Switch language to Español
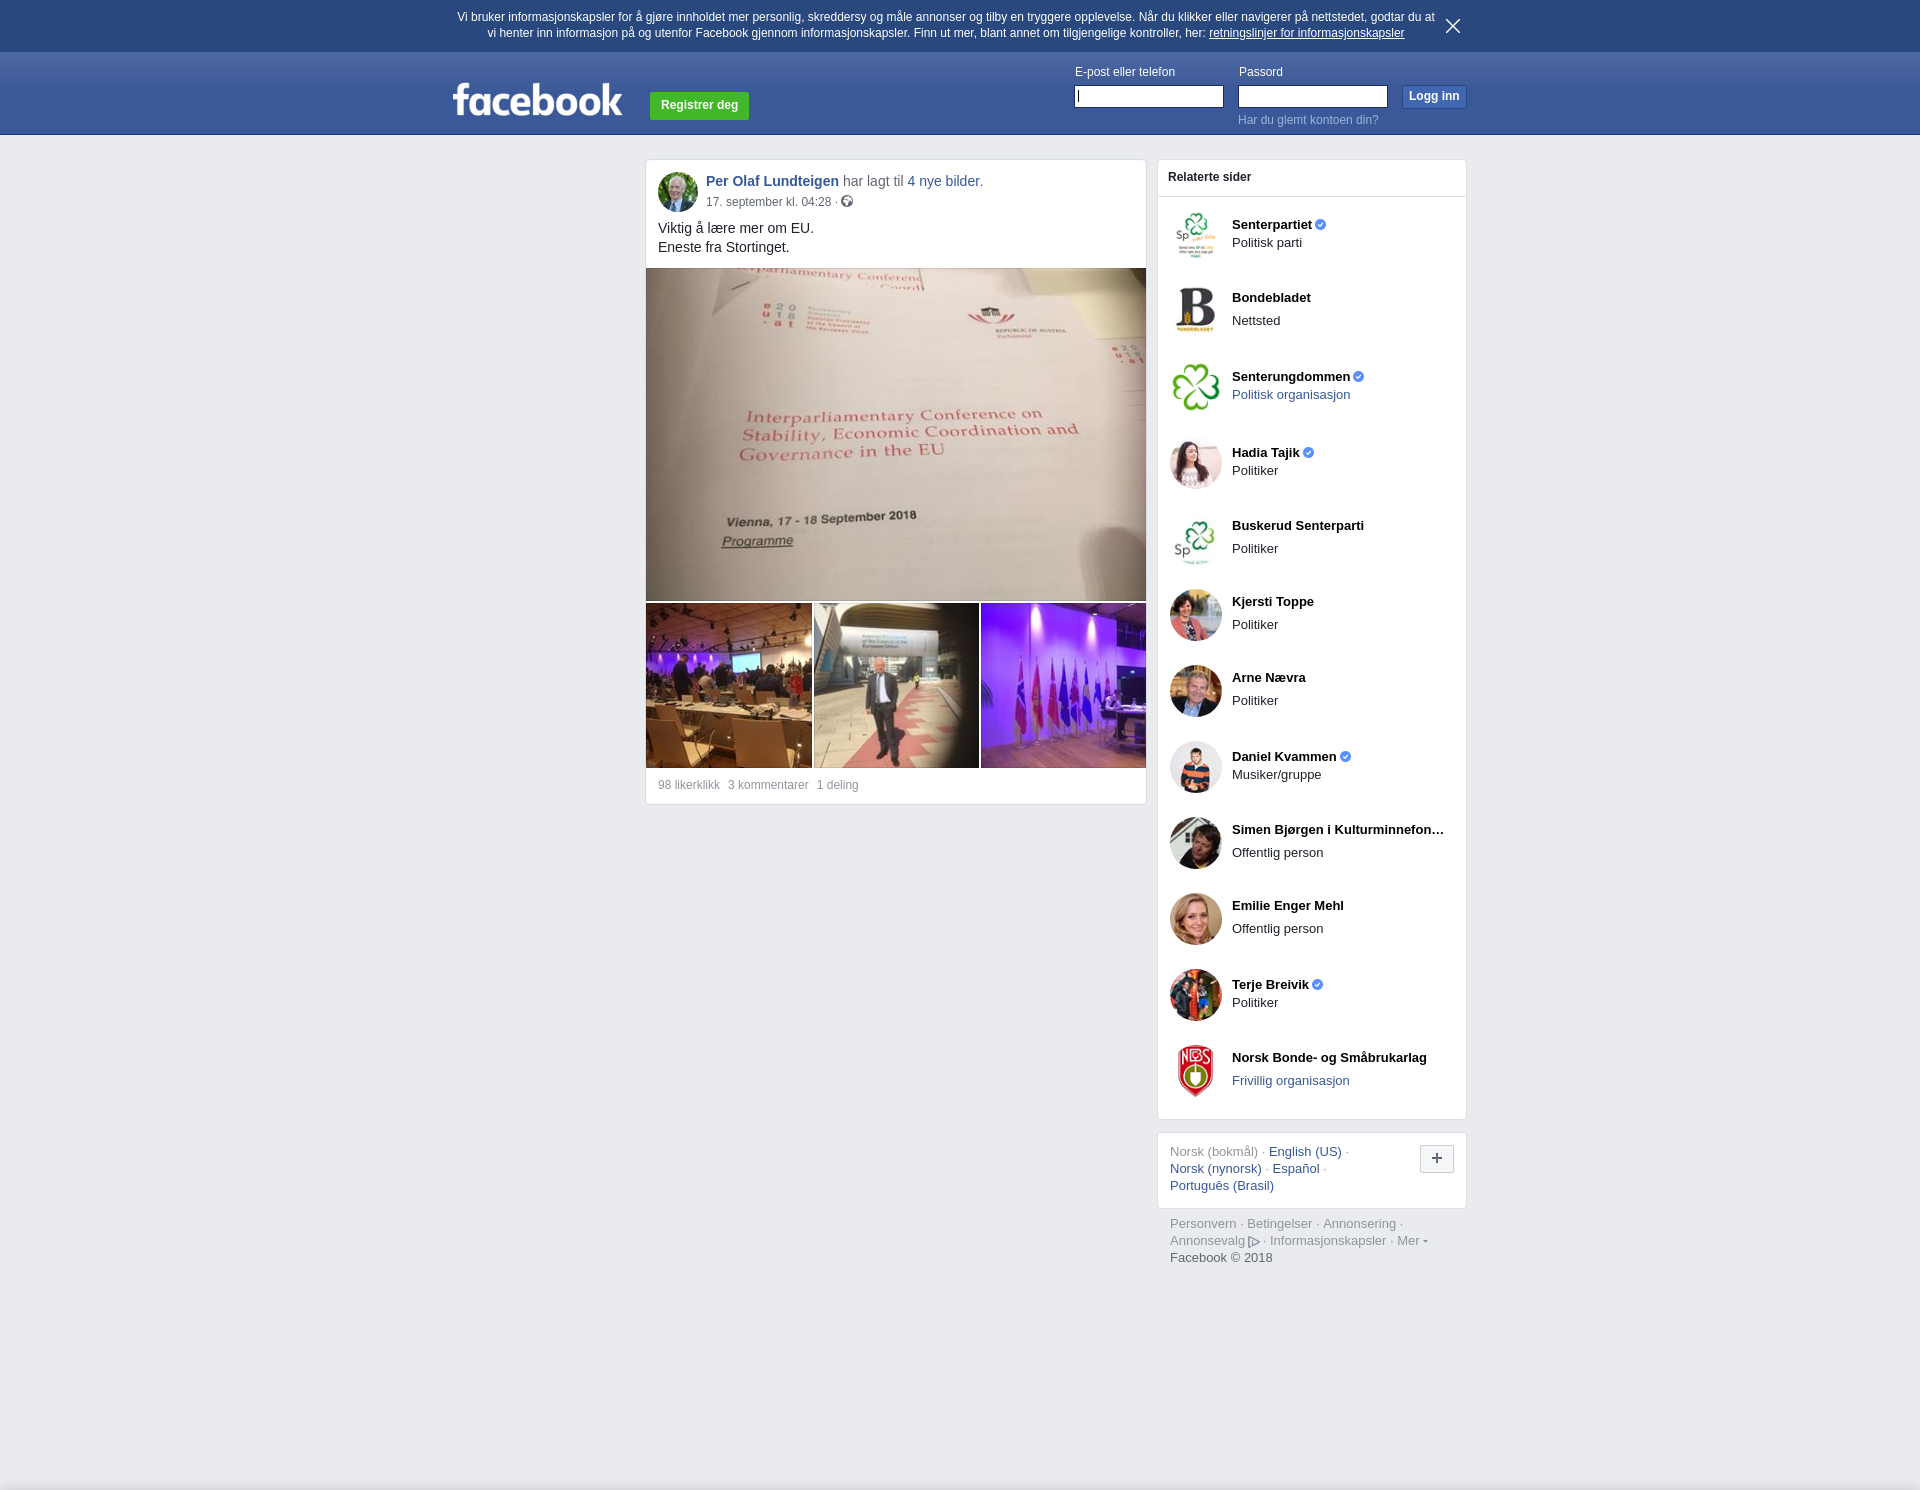1920x1490 pixels. pos(1296,1169)
